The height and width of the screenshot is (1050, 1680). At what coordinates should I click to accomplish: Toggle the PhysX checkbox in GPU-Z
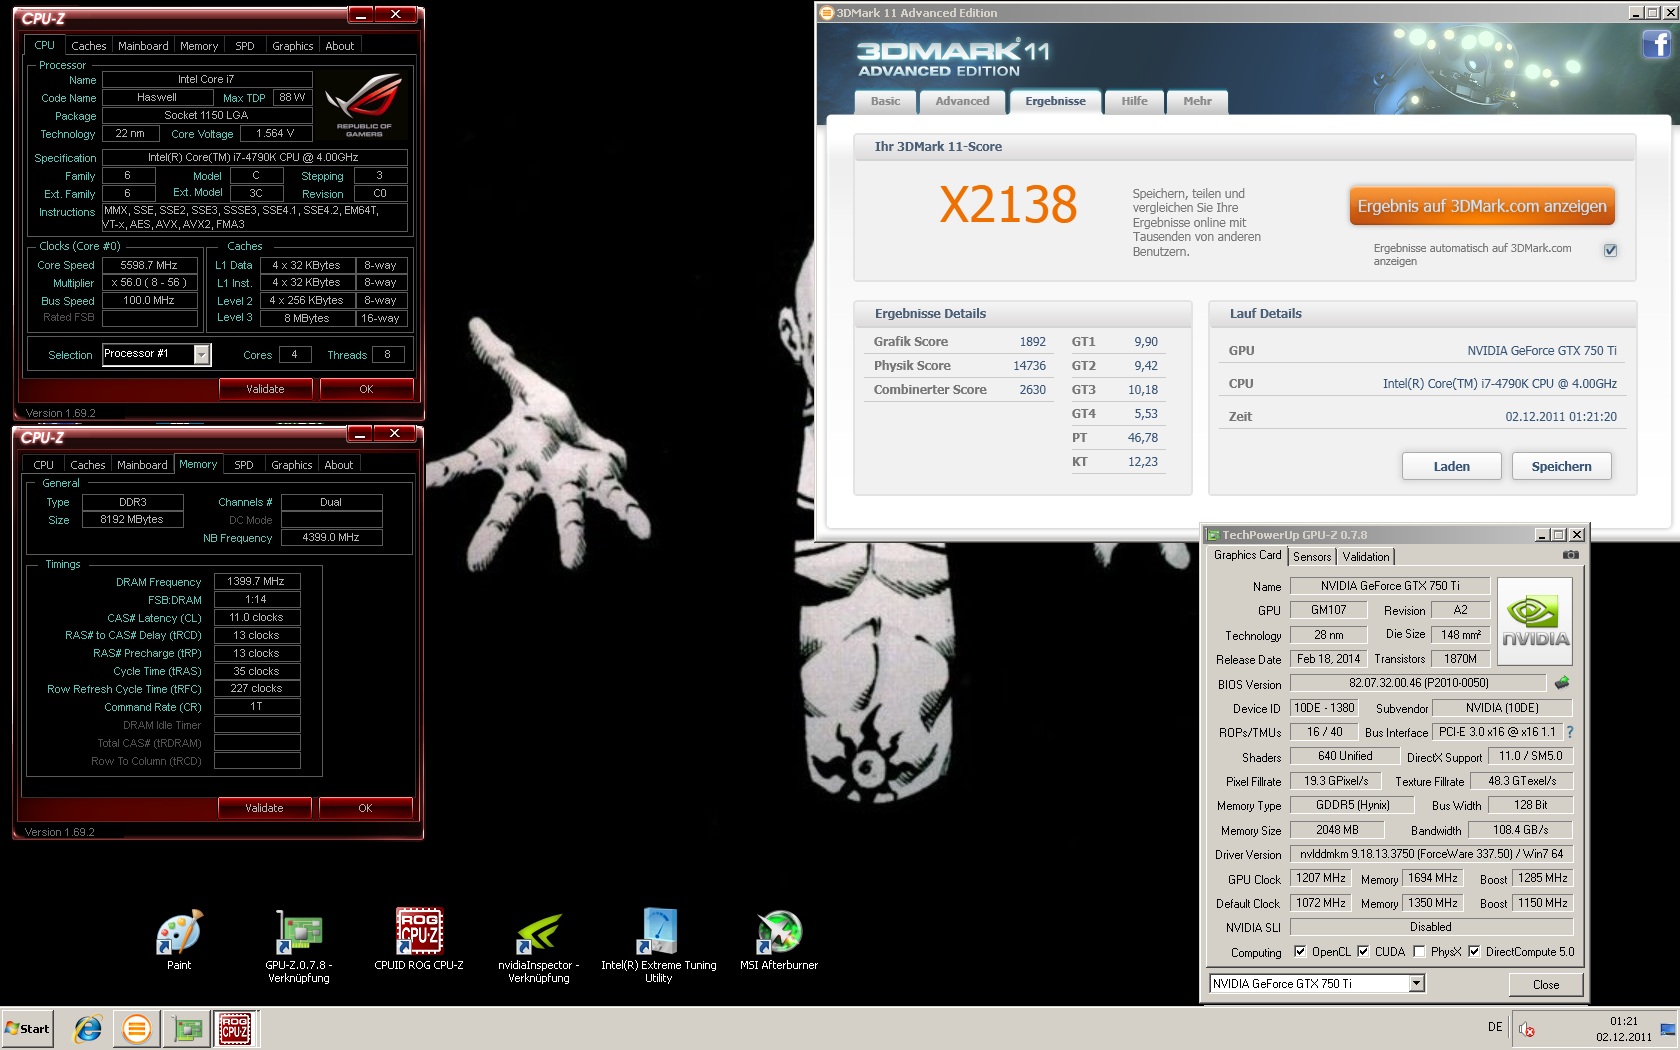pos(1419,951)
